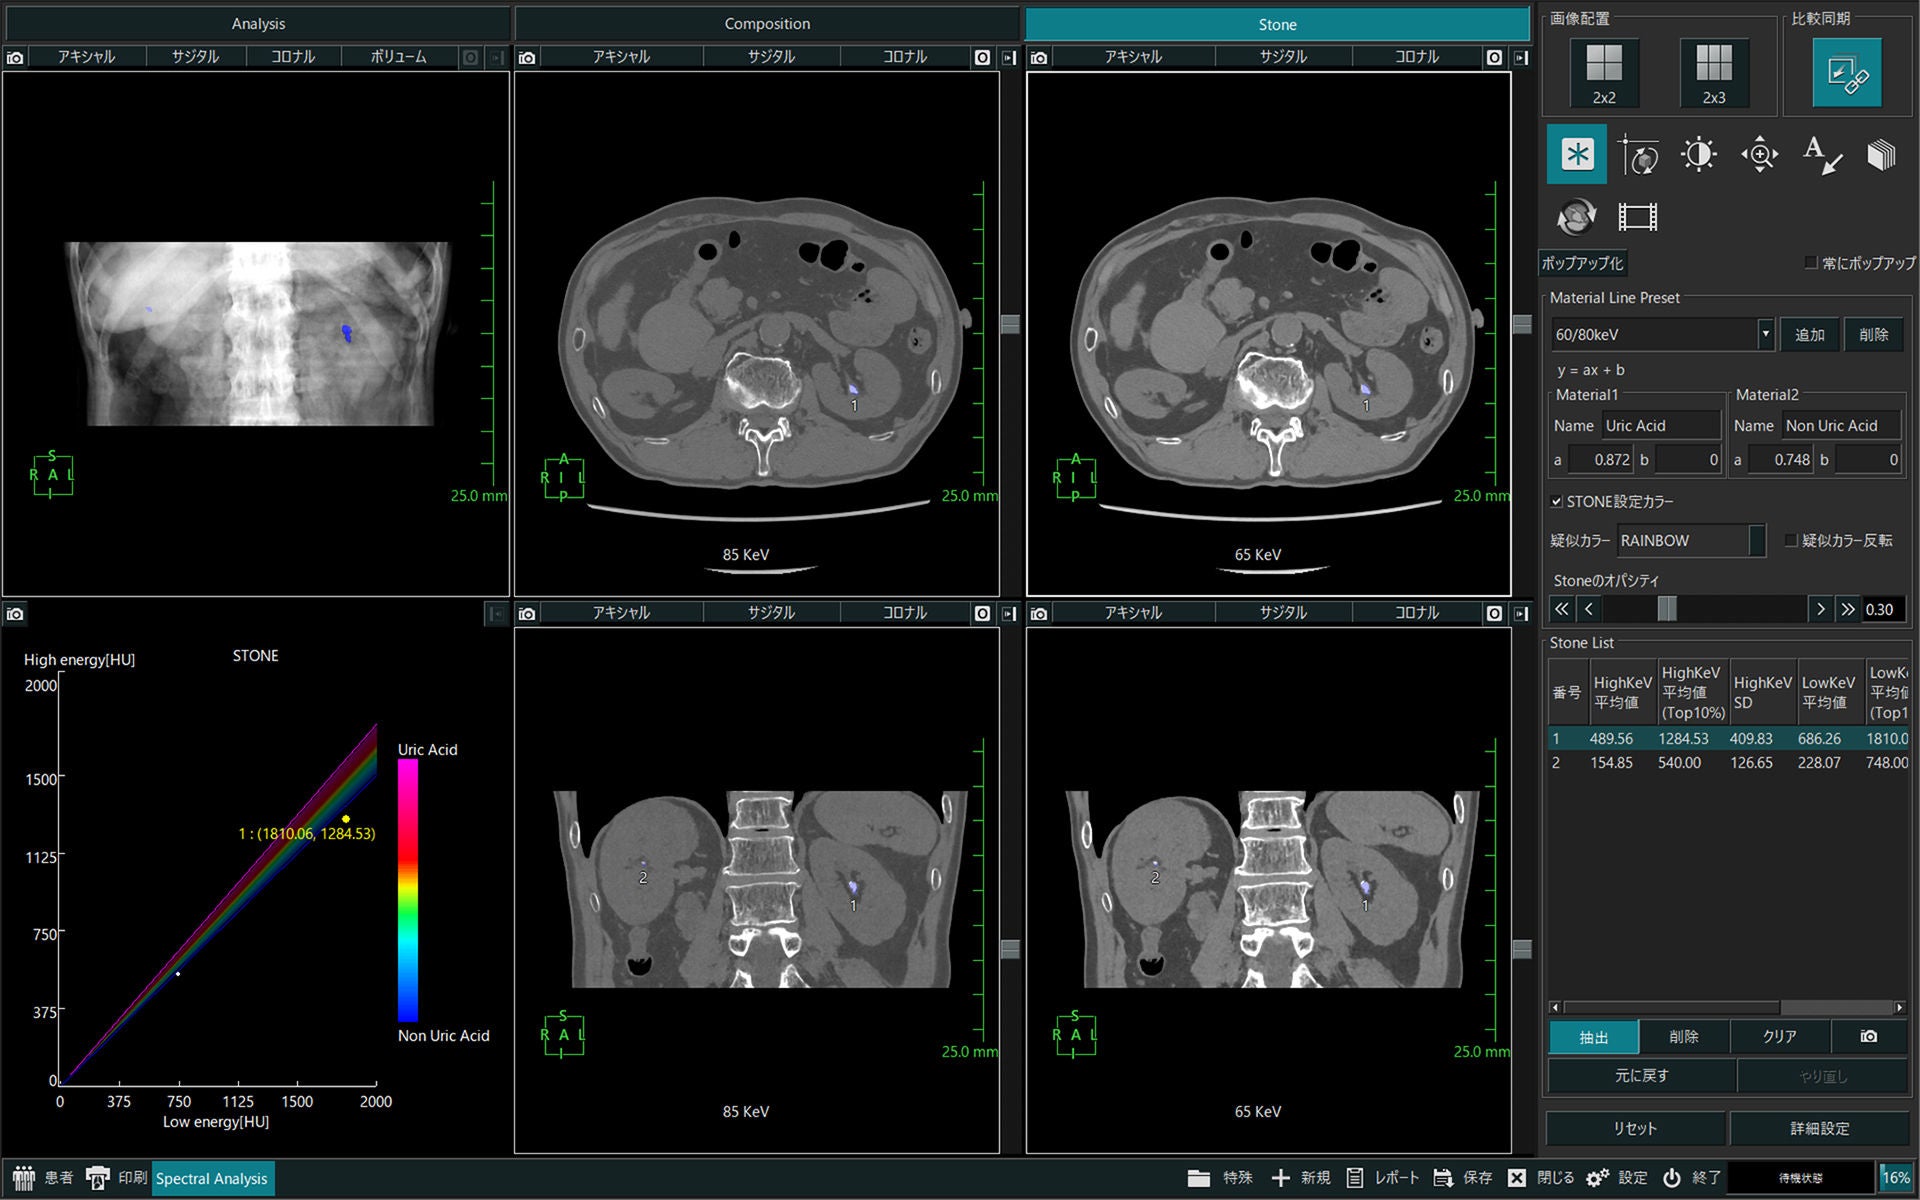This screenshot has height=1200, width=1920.
Task: Switch to the Composition tab
Action: click(767, 23)
